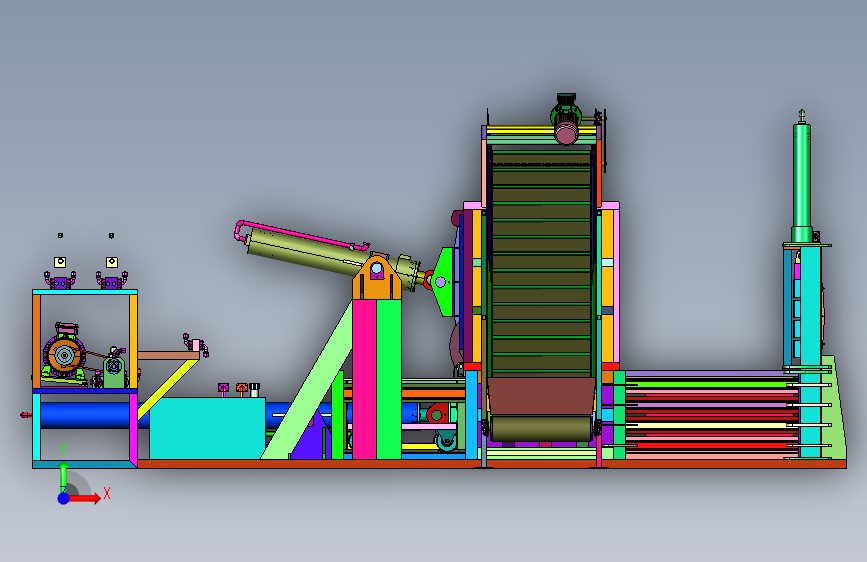Click the red X axis arrow of the triad
The image size is (867, 562).
[84, 498]
